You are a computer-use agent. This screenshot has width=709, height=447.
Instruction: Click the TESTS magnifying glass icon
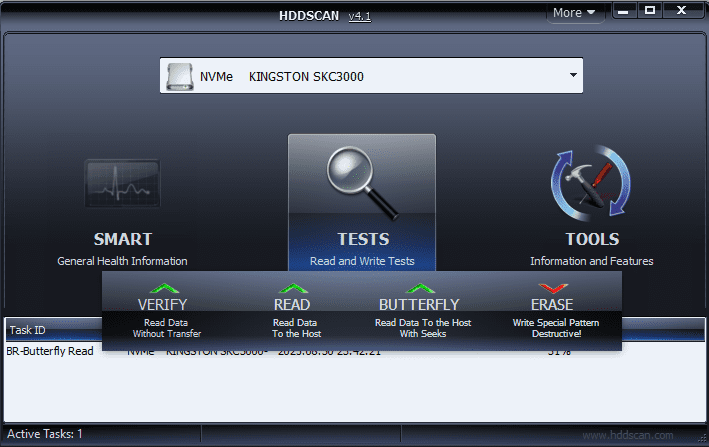(363, 183)
